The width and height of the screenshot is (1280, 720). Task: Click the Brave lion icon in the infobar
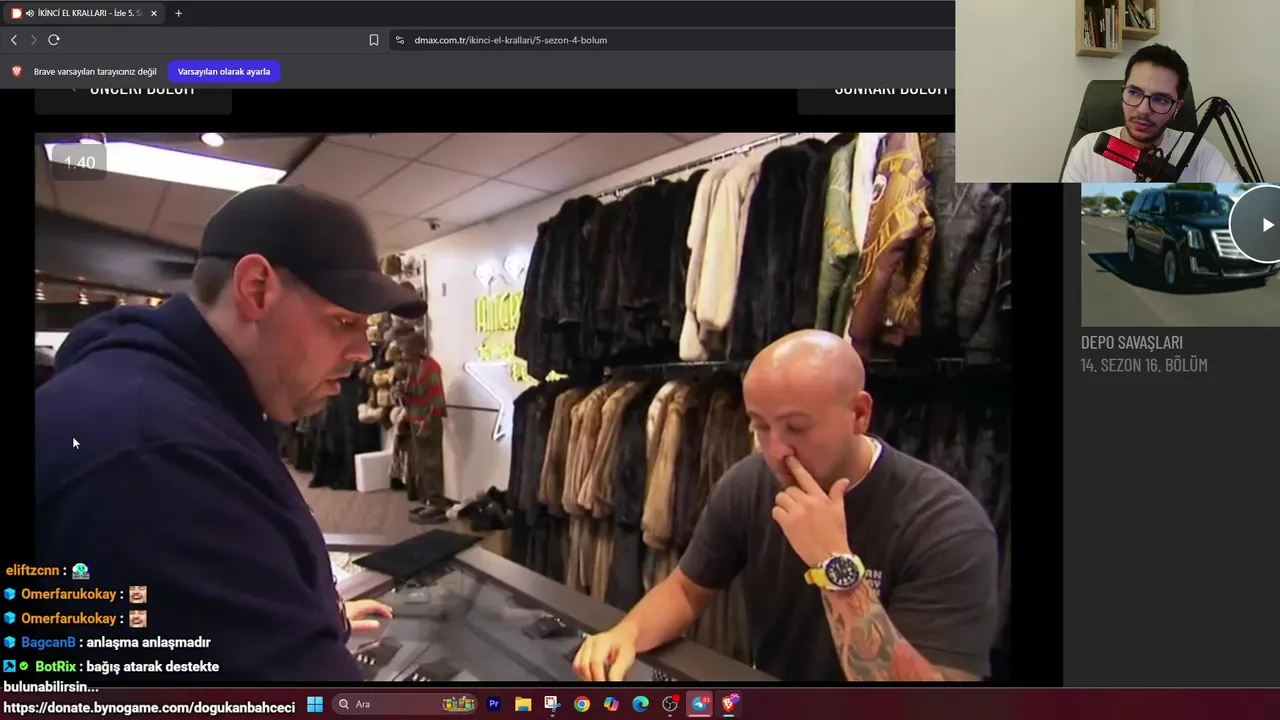tap(16, 72)
